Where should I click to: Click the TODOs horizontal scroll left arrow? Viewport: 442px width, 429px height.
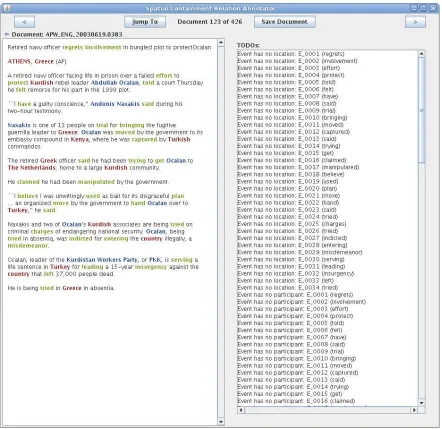click(241, 410)
